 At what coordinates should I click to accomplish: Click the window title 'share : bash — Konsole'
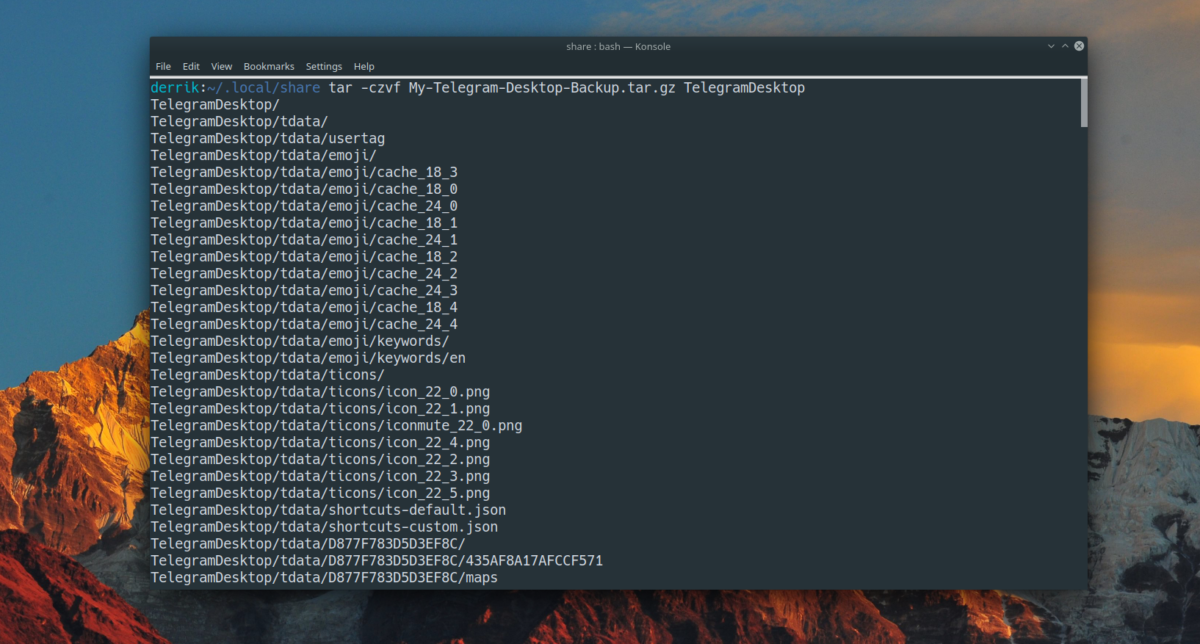[x=618, y=46]
